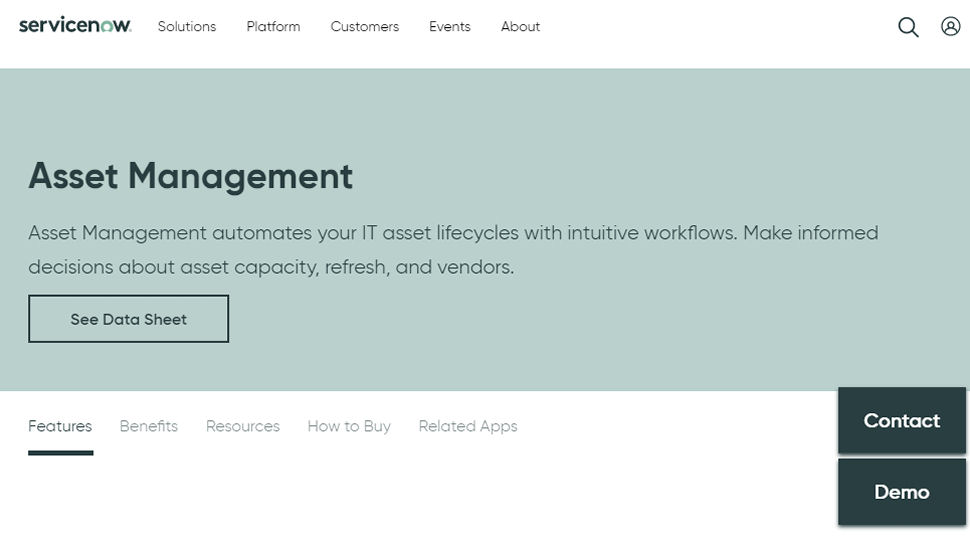Image resolution: width=970 pixels, height=545 pixels.
Task: Click the ServiceNow logo
Action: coord(75,25)
